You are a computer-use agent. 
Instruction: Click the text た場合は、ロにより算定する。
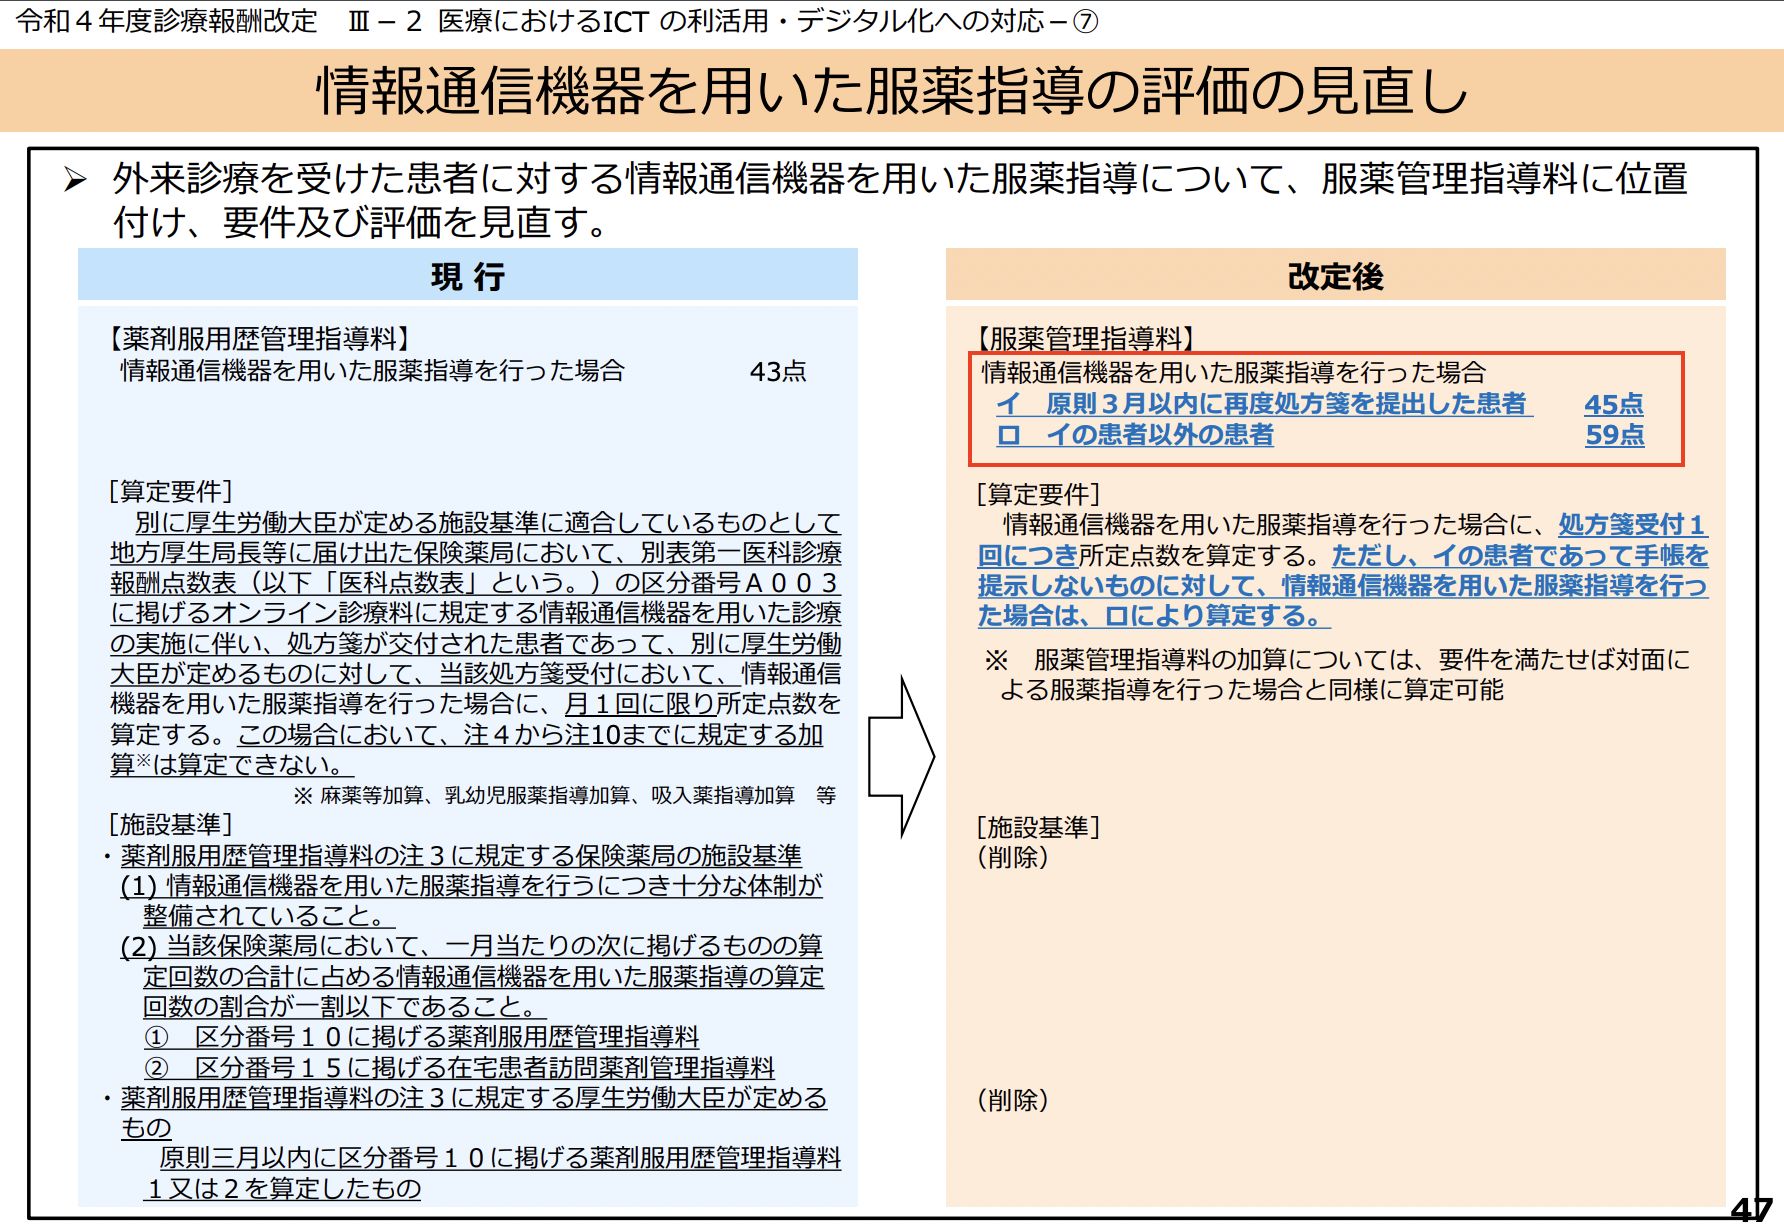click(1154, 615)
